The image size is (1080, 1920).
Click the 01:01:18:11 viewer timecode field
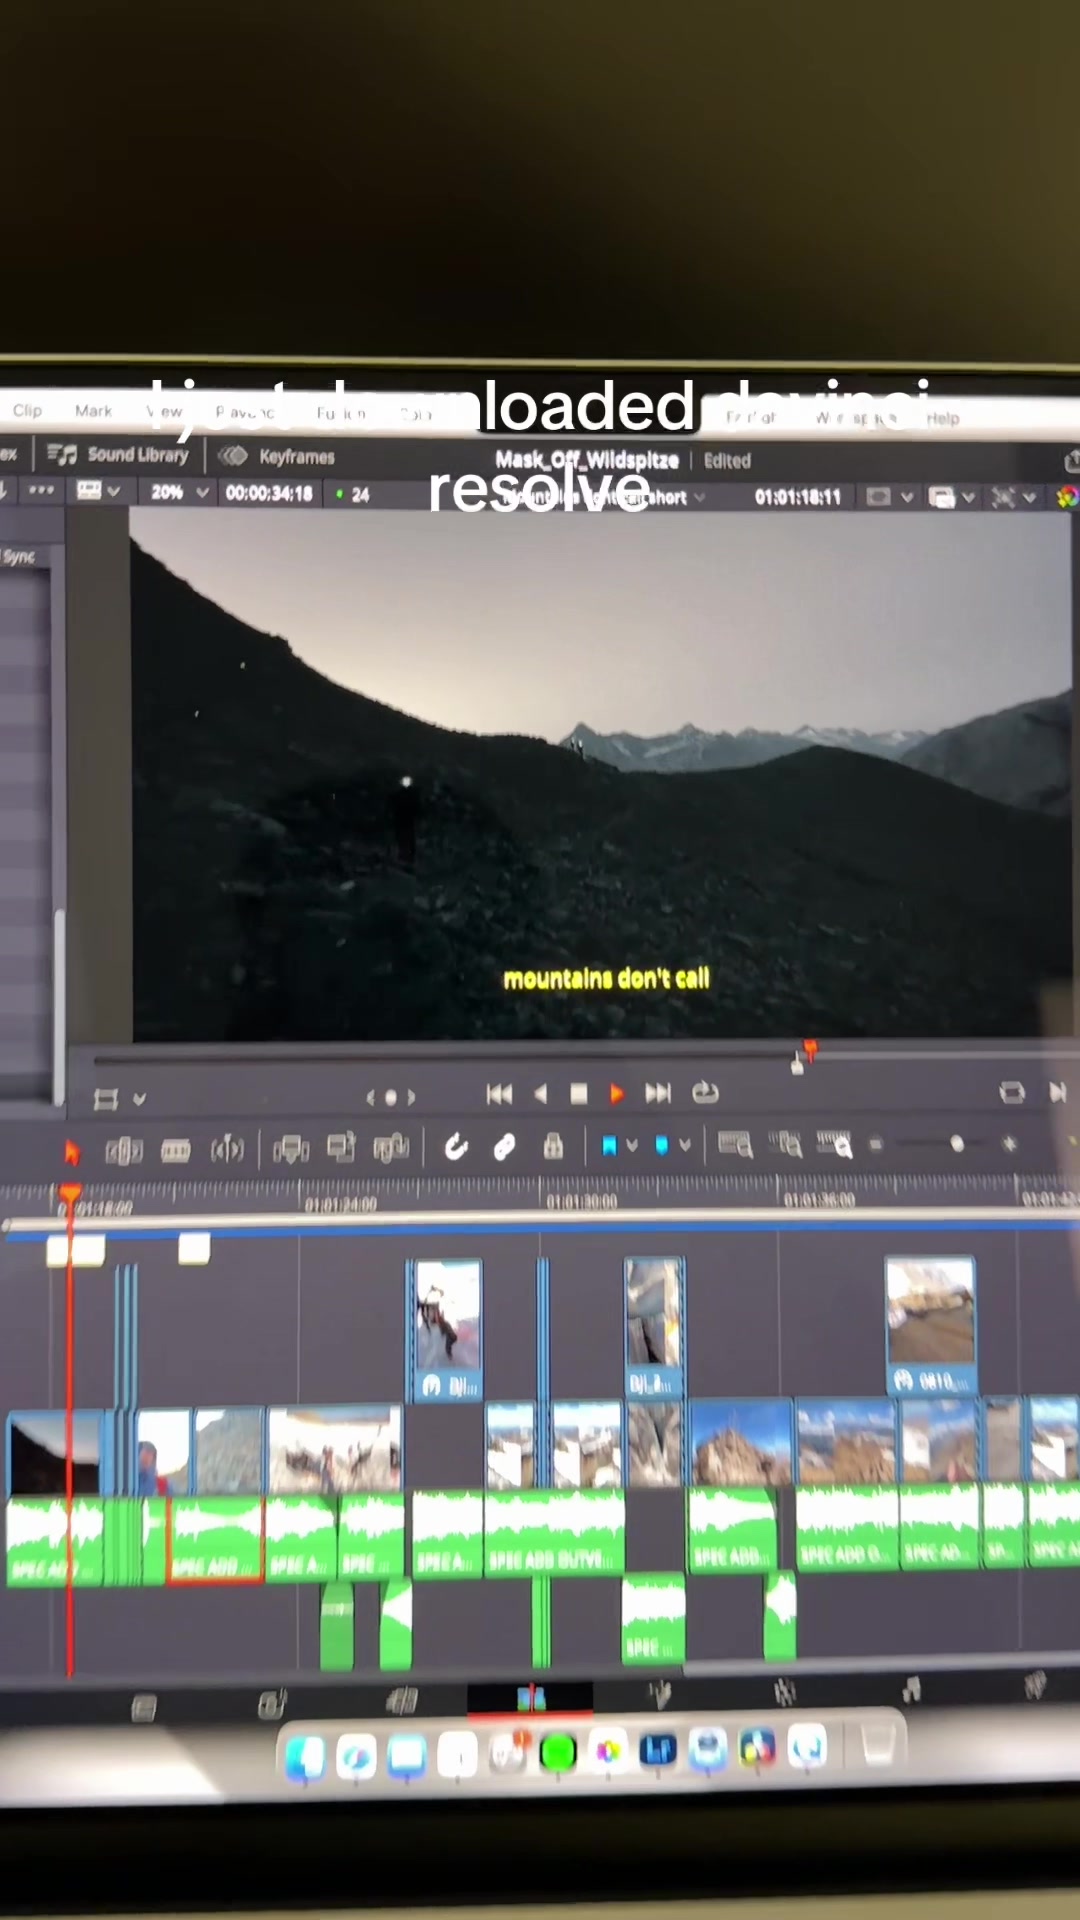(x=798, y=496)
